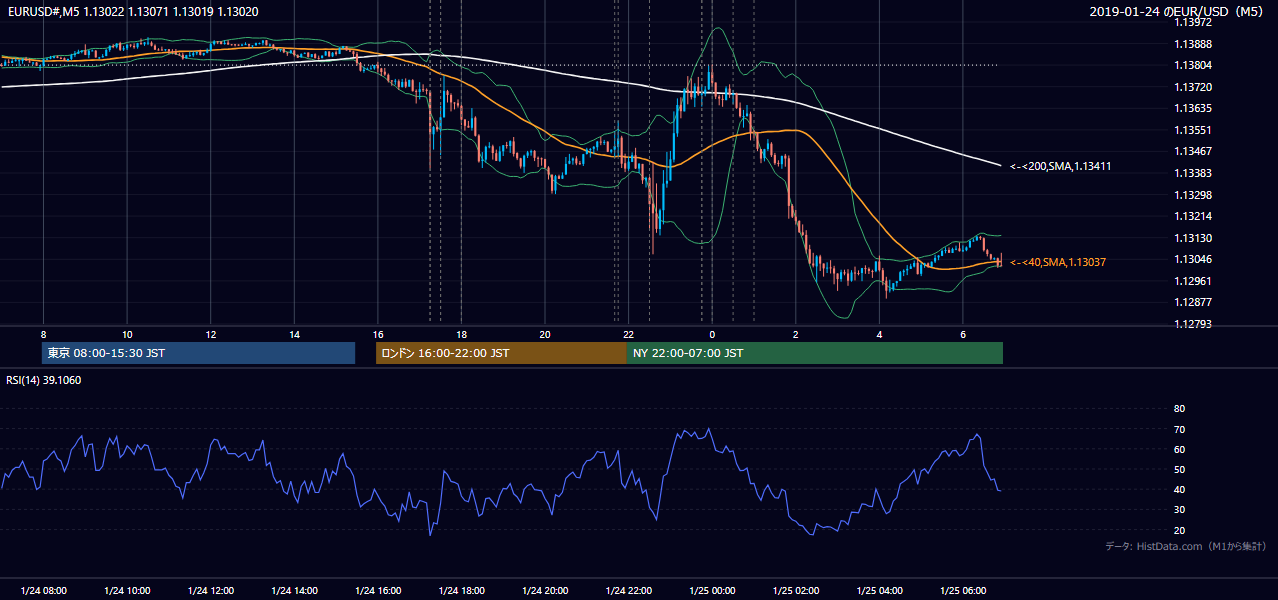Click the London 16:00-22:00 JST session bar
This screenshot has height=600, width=1278.
click(501, 353)
